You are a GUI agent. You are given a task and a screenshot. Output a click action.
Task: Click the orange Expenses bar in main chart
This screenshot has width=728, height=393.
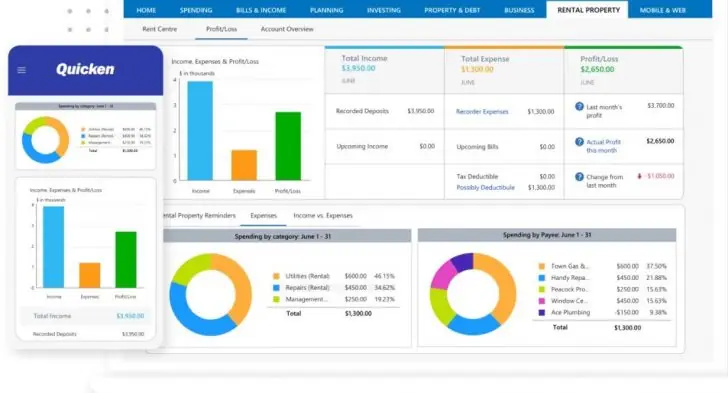coord(244,165)
